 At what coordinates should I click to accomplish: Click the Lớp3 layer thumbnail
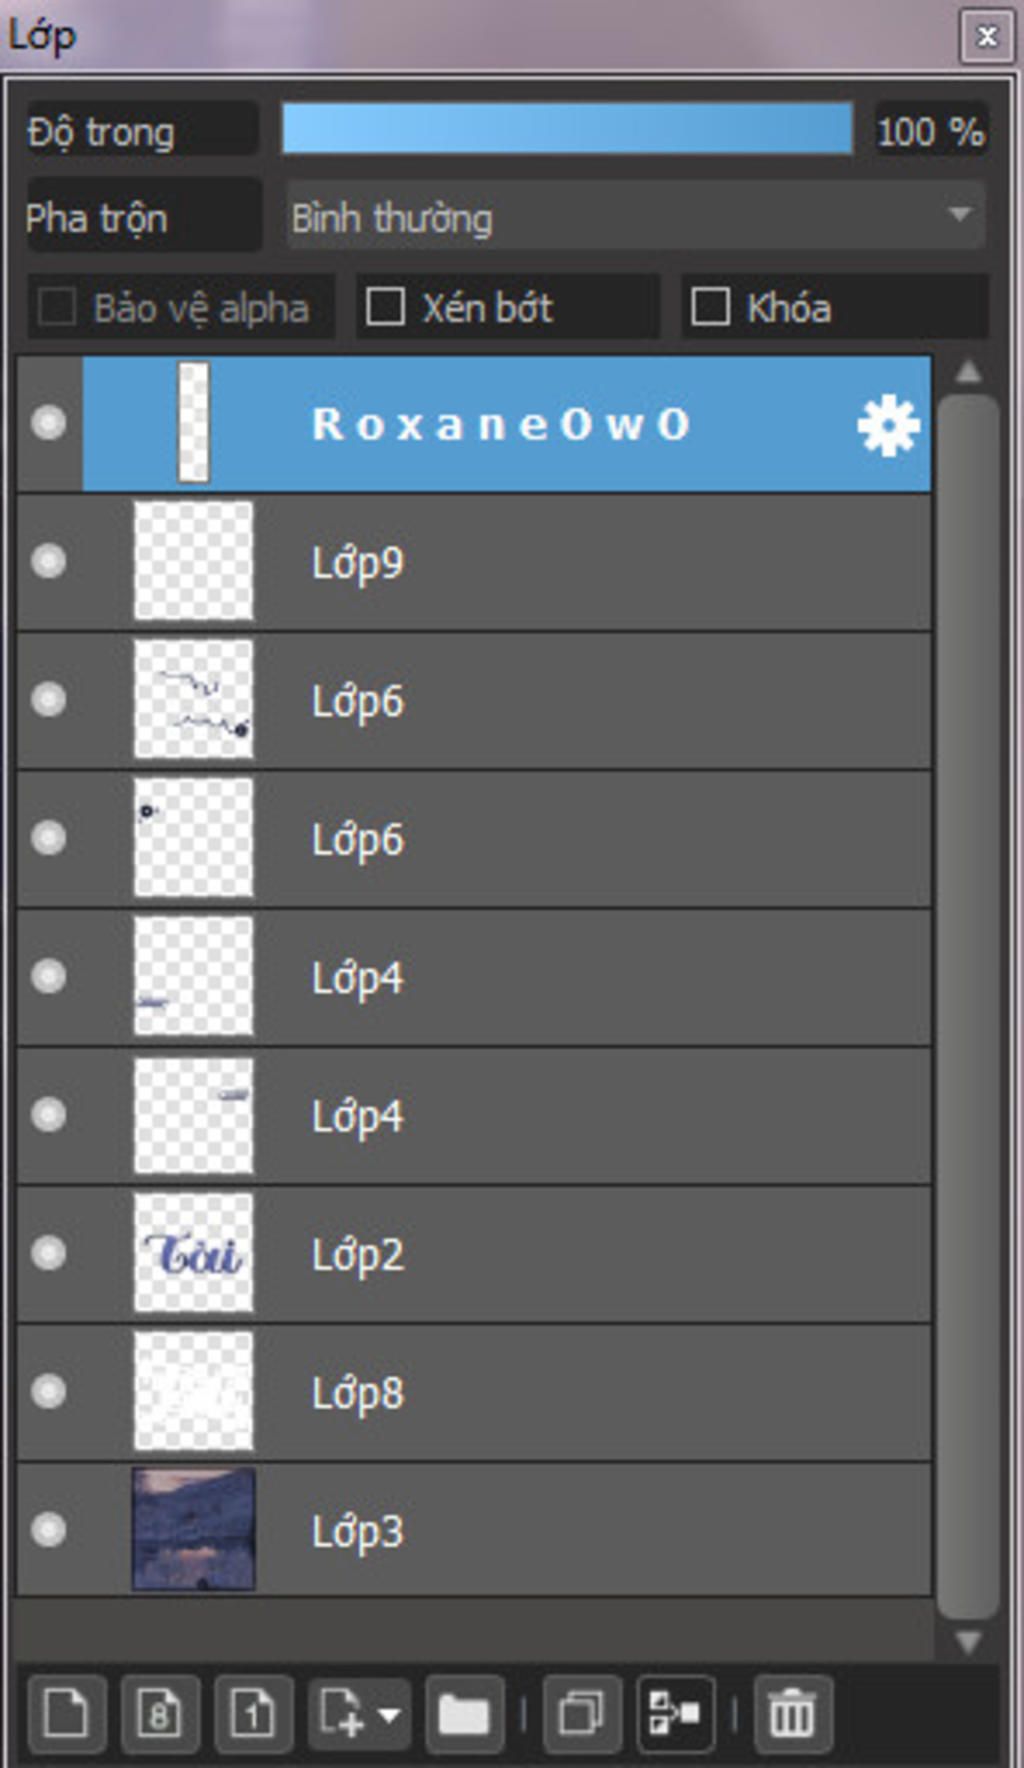pyautogui.click(x=194, y=1529)
